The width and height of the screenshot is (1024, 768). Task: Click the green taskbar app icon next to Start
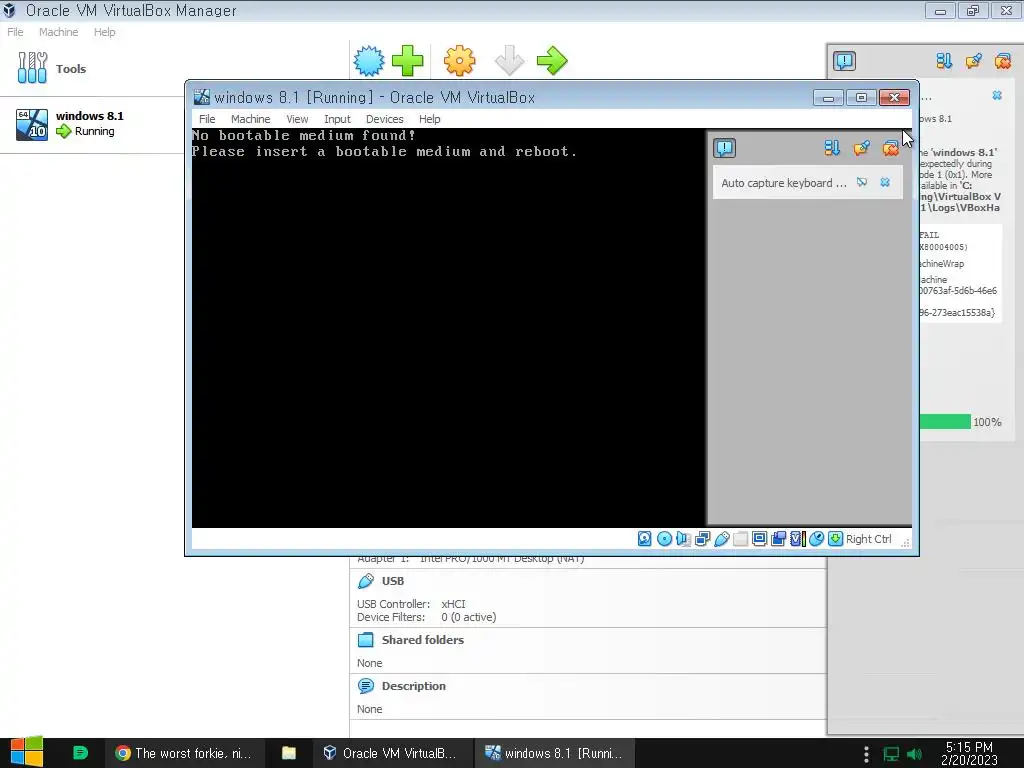click(x=80, y=753)
